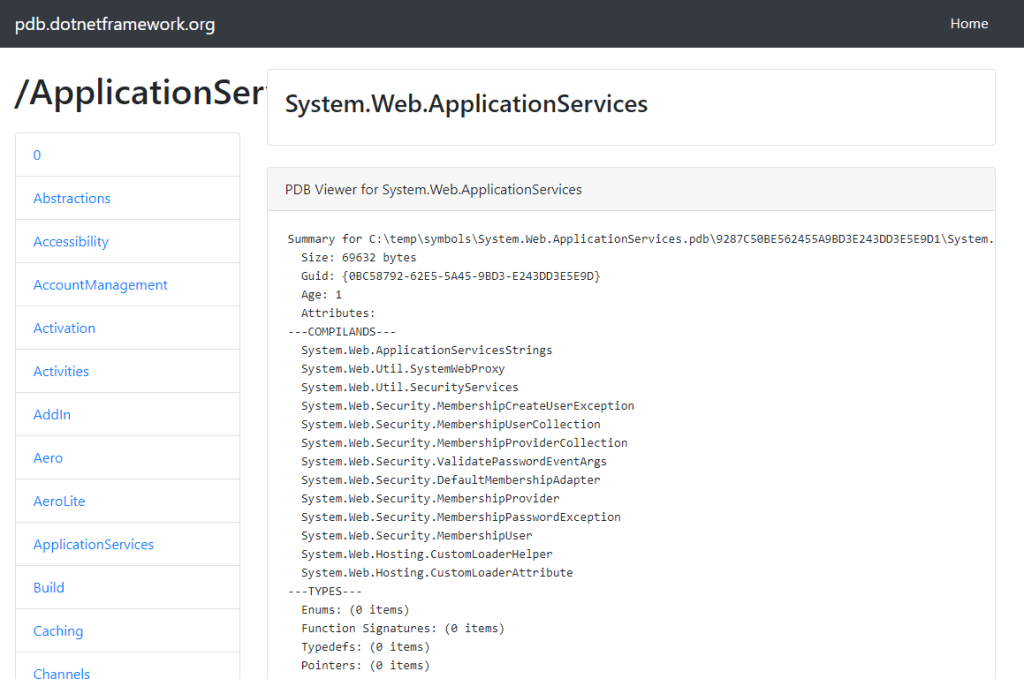The image size is (1024, 679).
Task: Open the AeroLite category
Action: coord(60,501)
